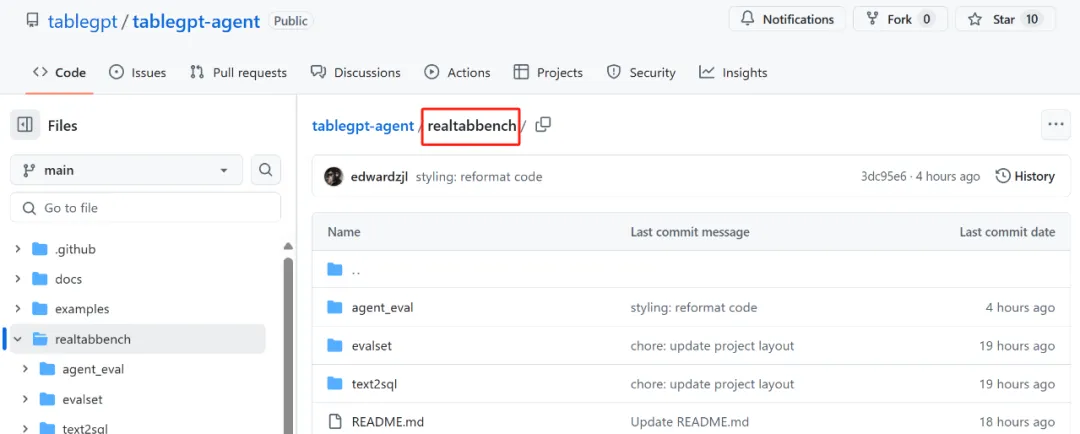This screenshot has height=434, width=1080.
Task: Click the edwardzjl avatar image
Action: (x=333, y=176)
